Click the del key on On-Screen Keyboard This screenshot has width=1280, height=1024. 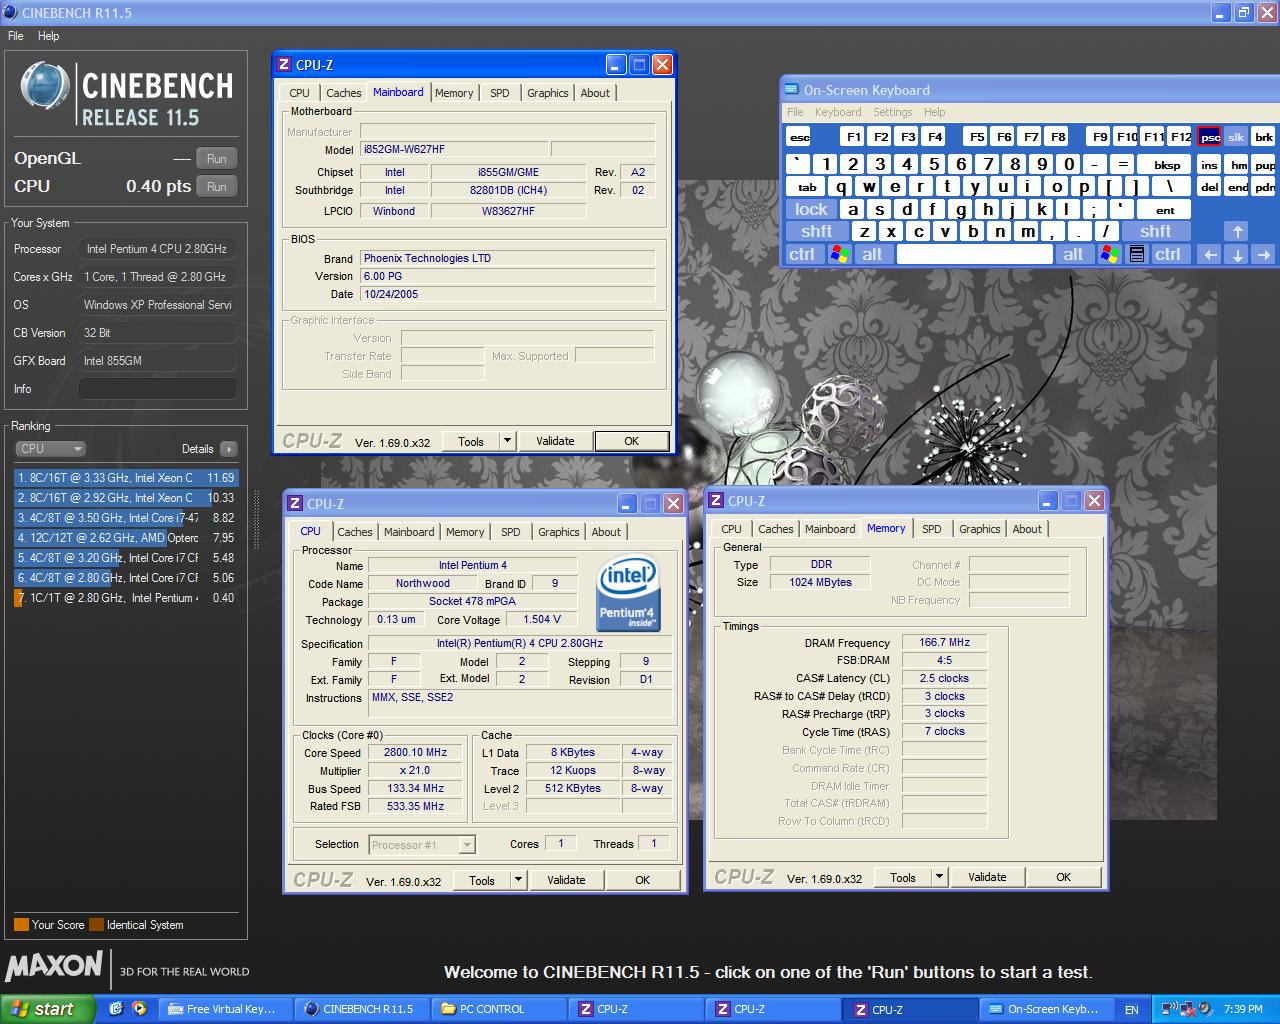coord(1209,187)
